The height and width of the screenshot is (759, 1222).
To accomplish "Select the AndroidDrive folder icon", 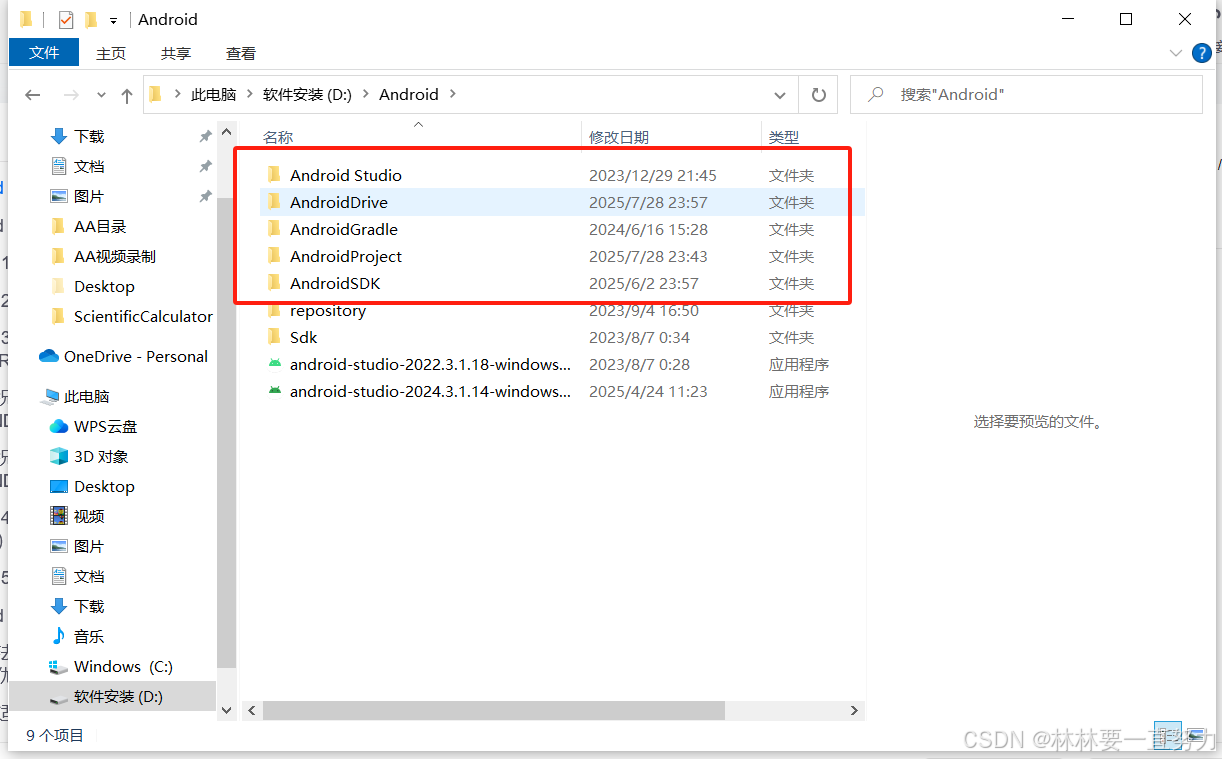I will coord(274,202).
